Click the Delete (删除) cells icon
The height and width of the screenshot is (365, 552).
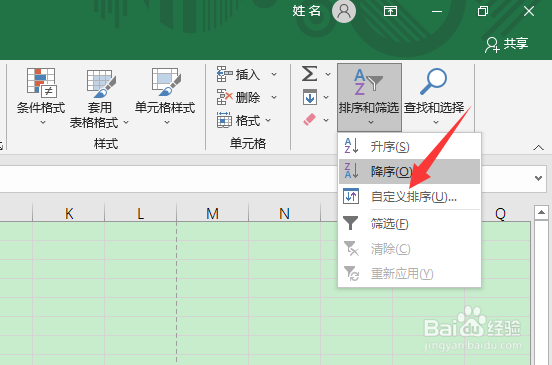click(224, 97)
